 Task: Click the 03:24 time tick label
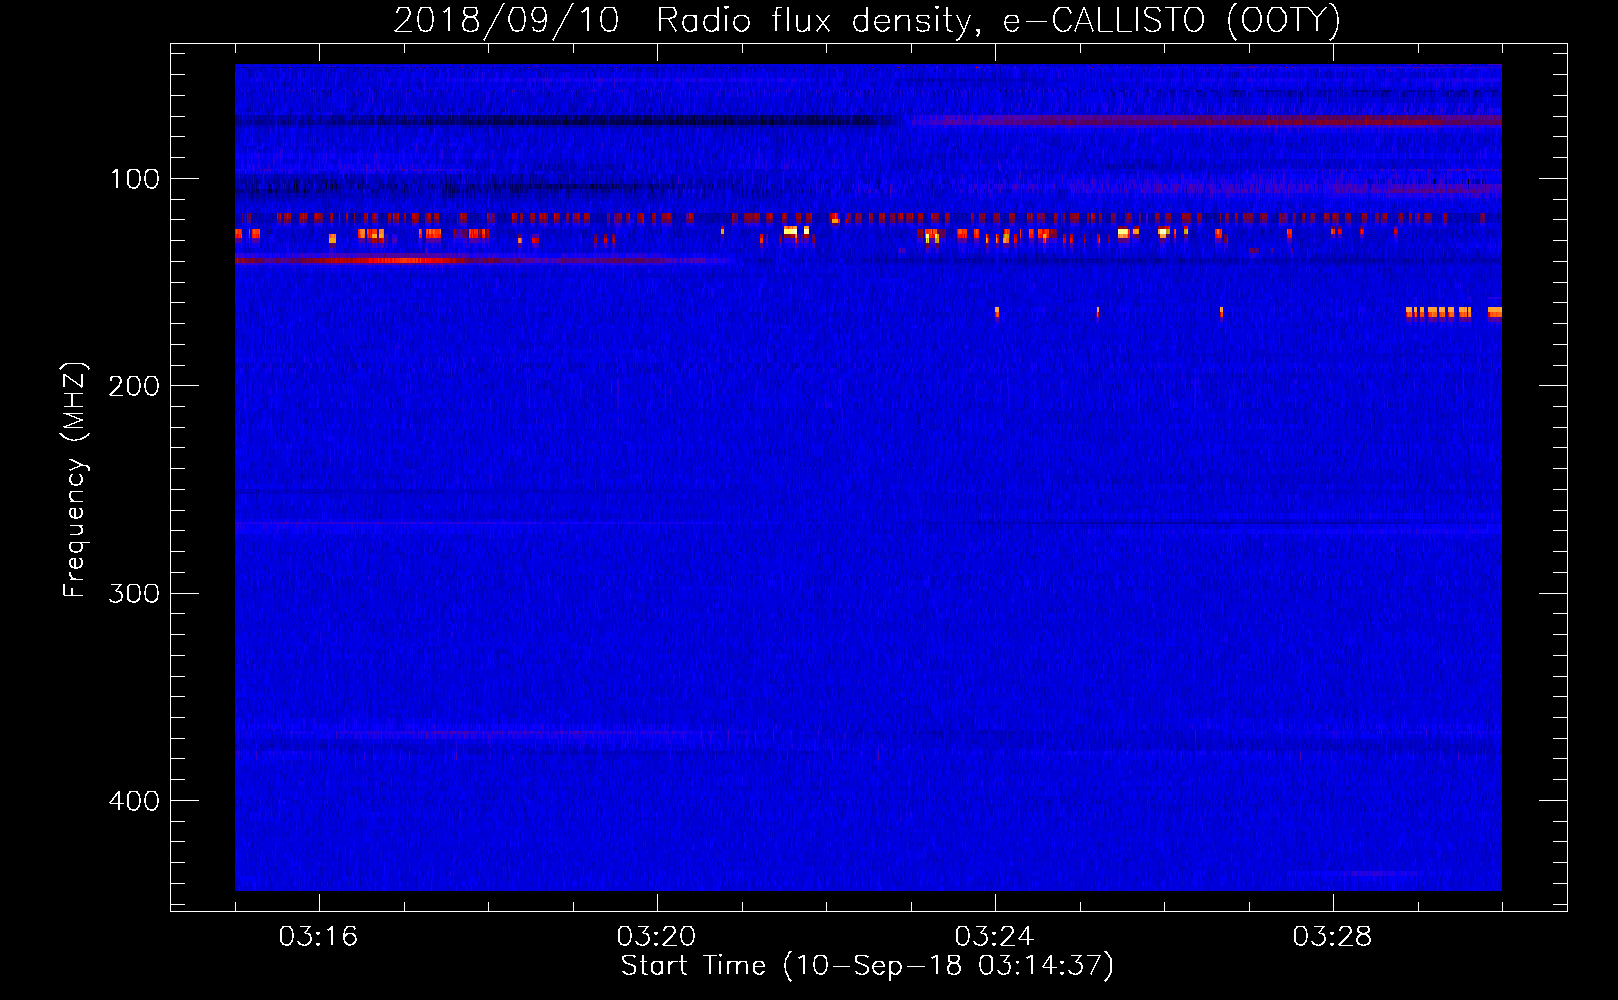(x=994, y=936)
